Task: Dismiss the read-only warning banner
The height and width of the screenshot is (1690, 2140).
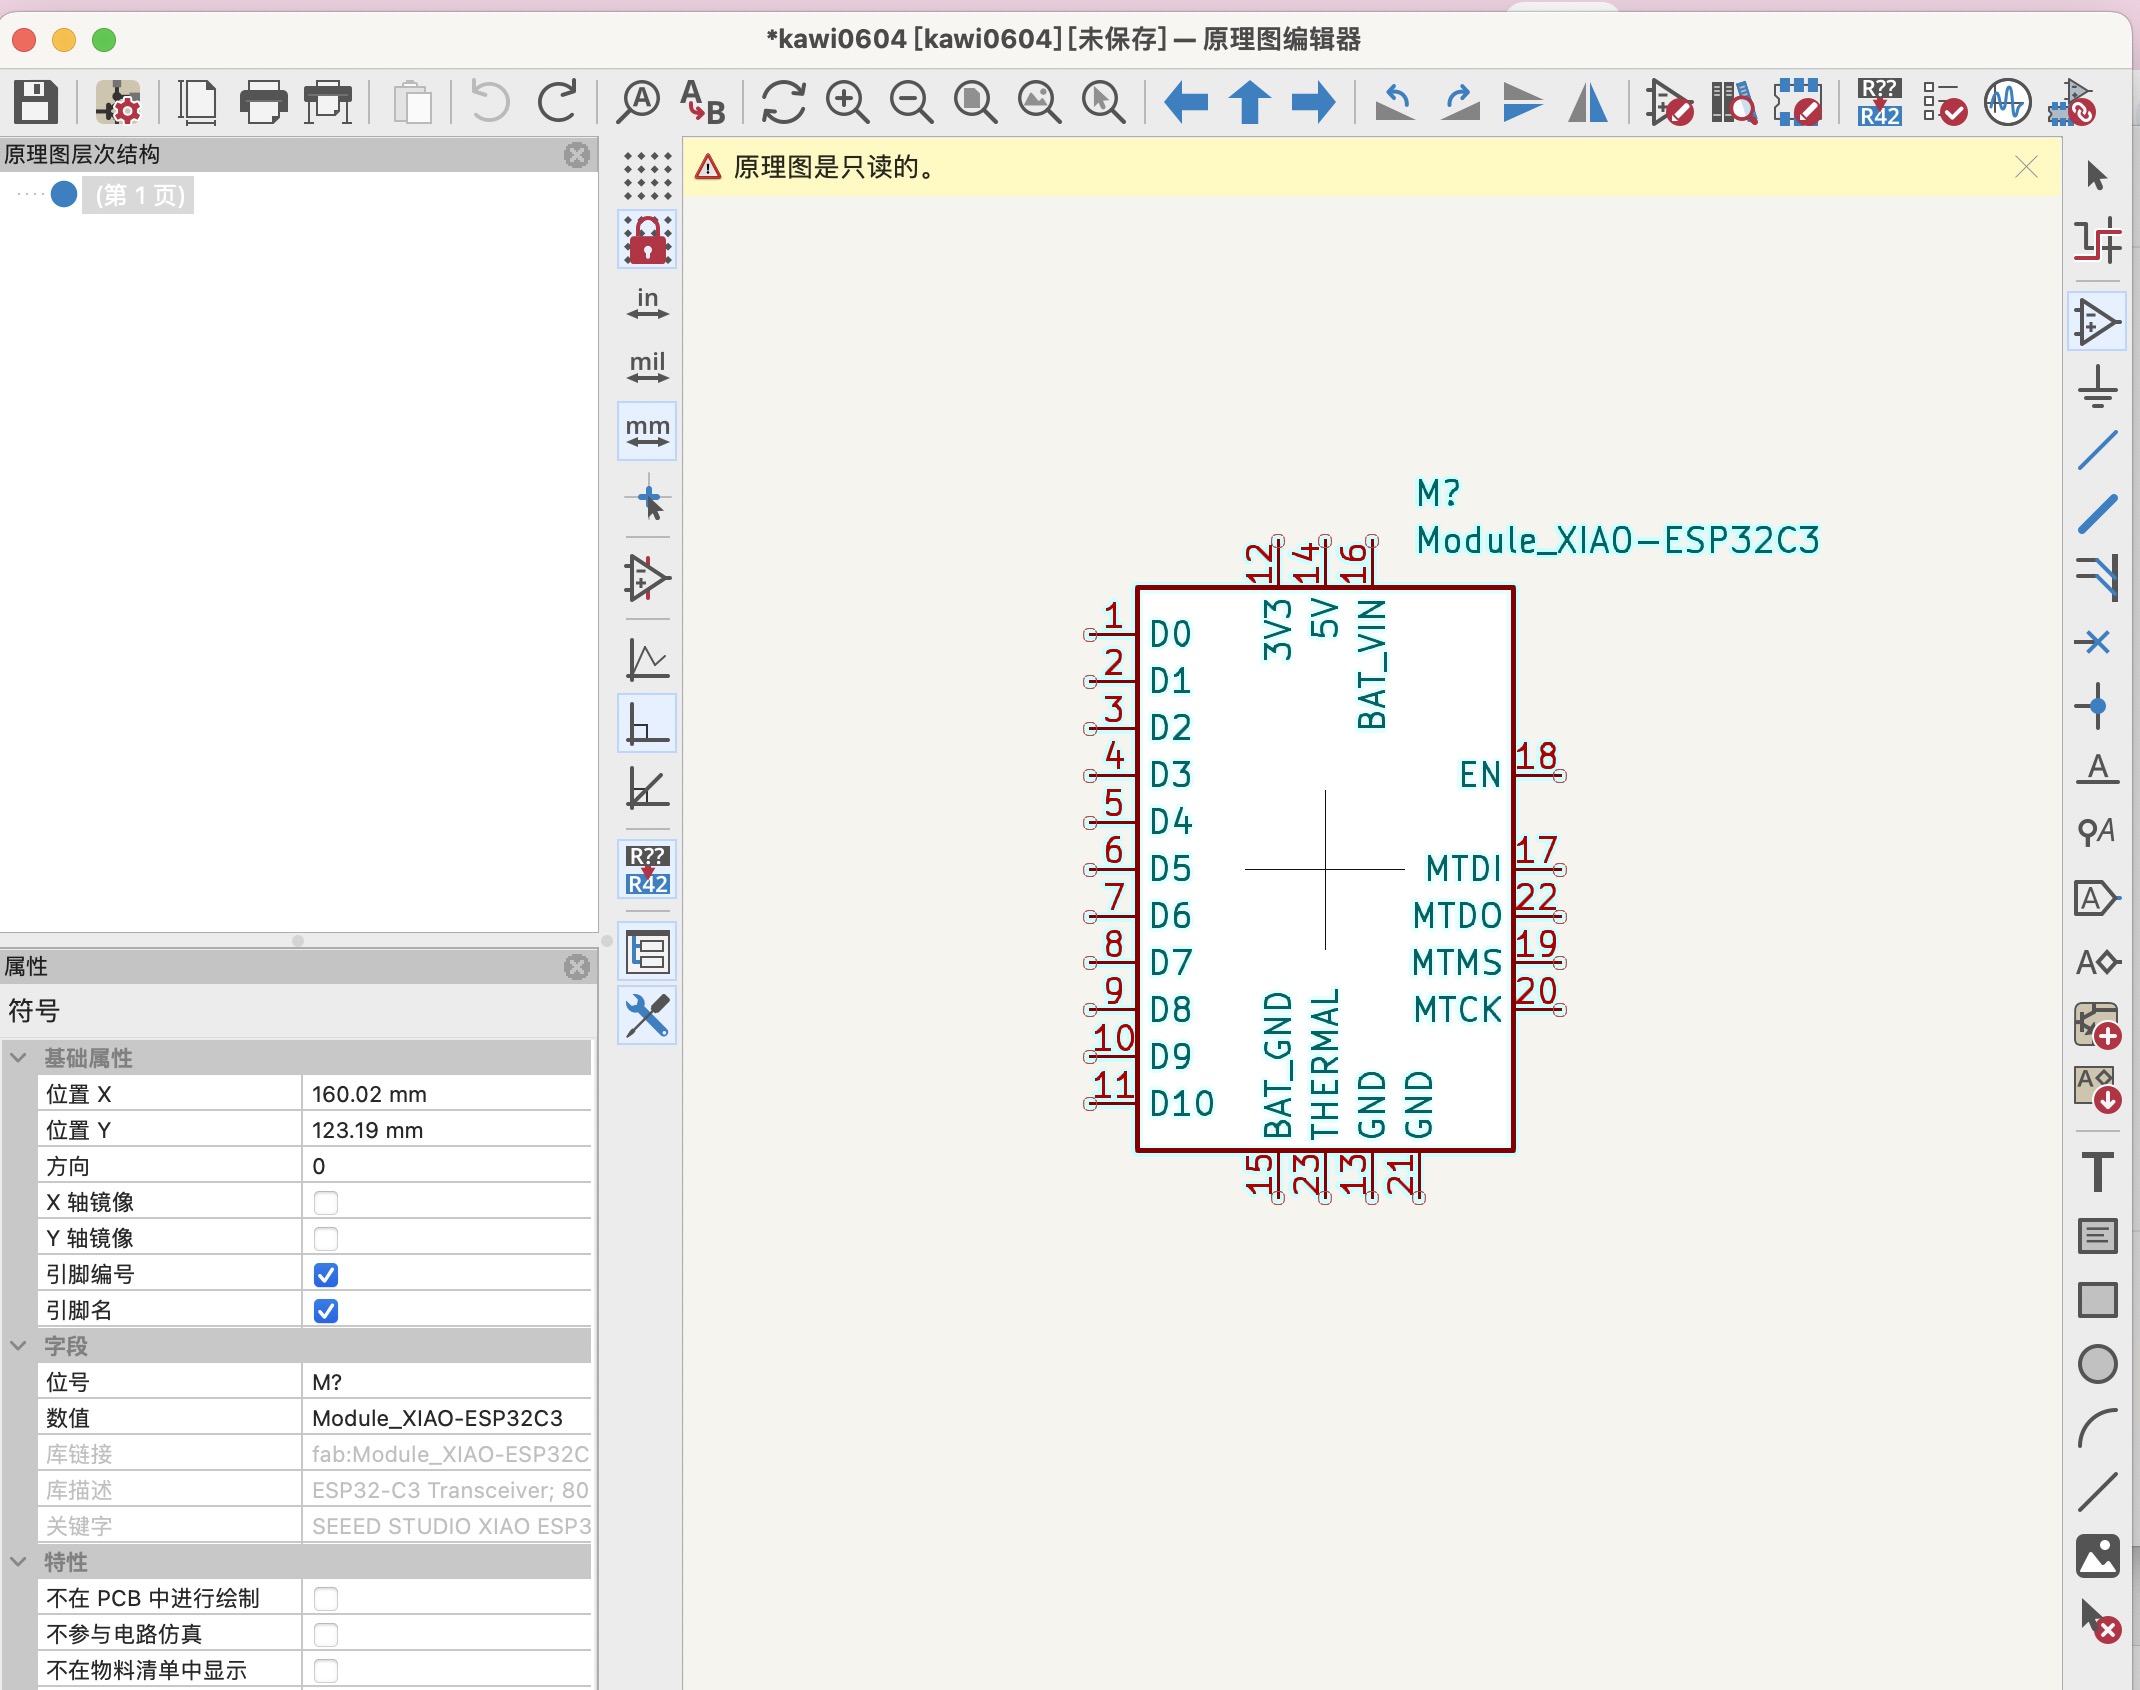Action: [x=2026, y=167]
